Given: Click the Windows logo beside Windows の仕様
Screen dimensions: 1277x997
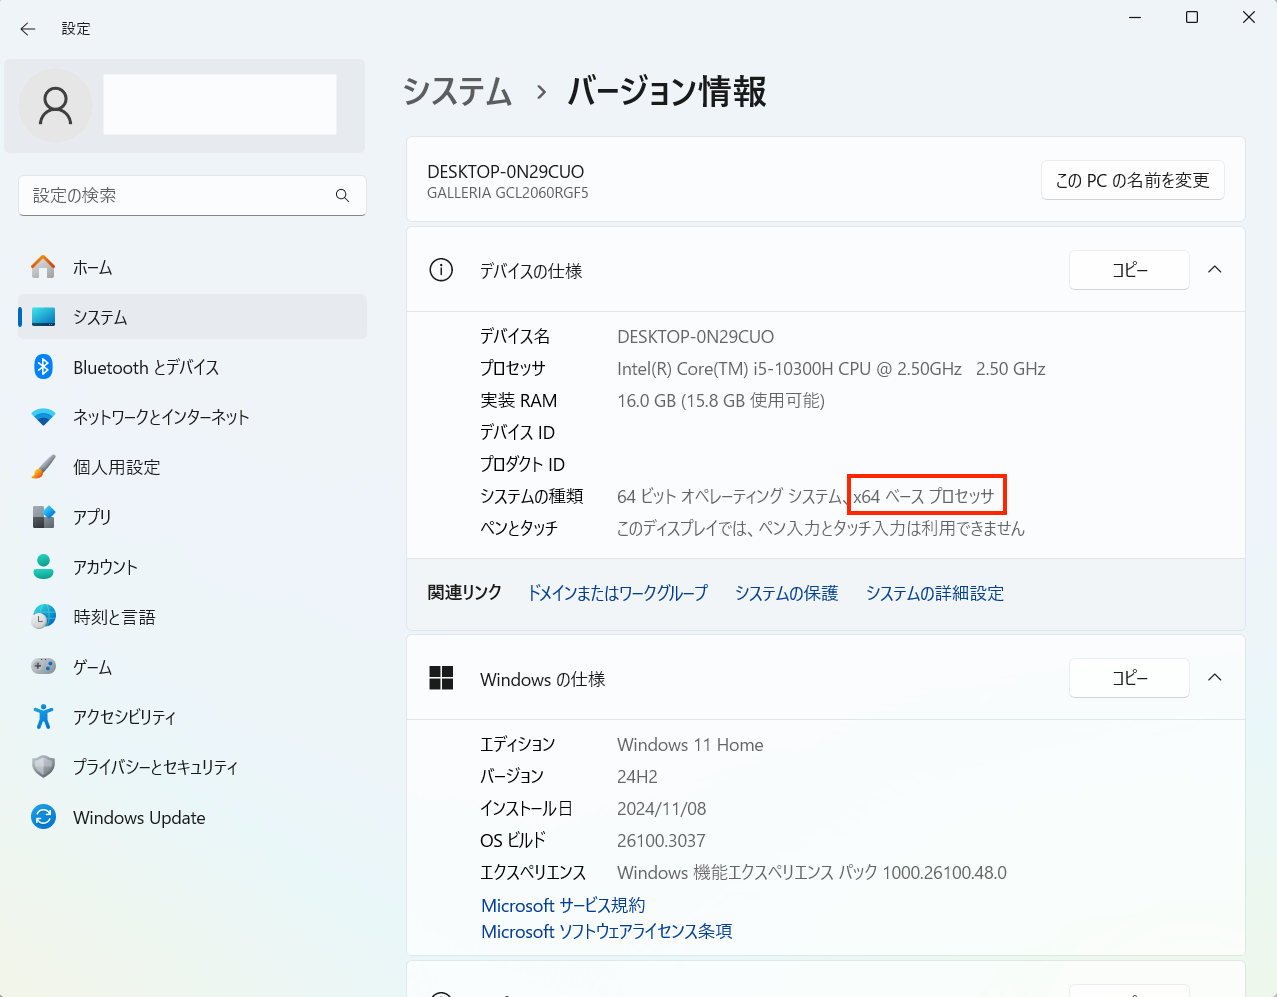Looking at the screenshot, I should [441, 679].
